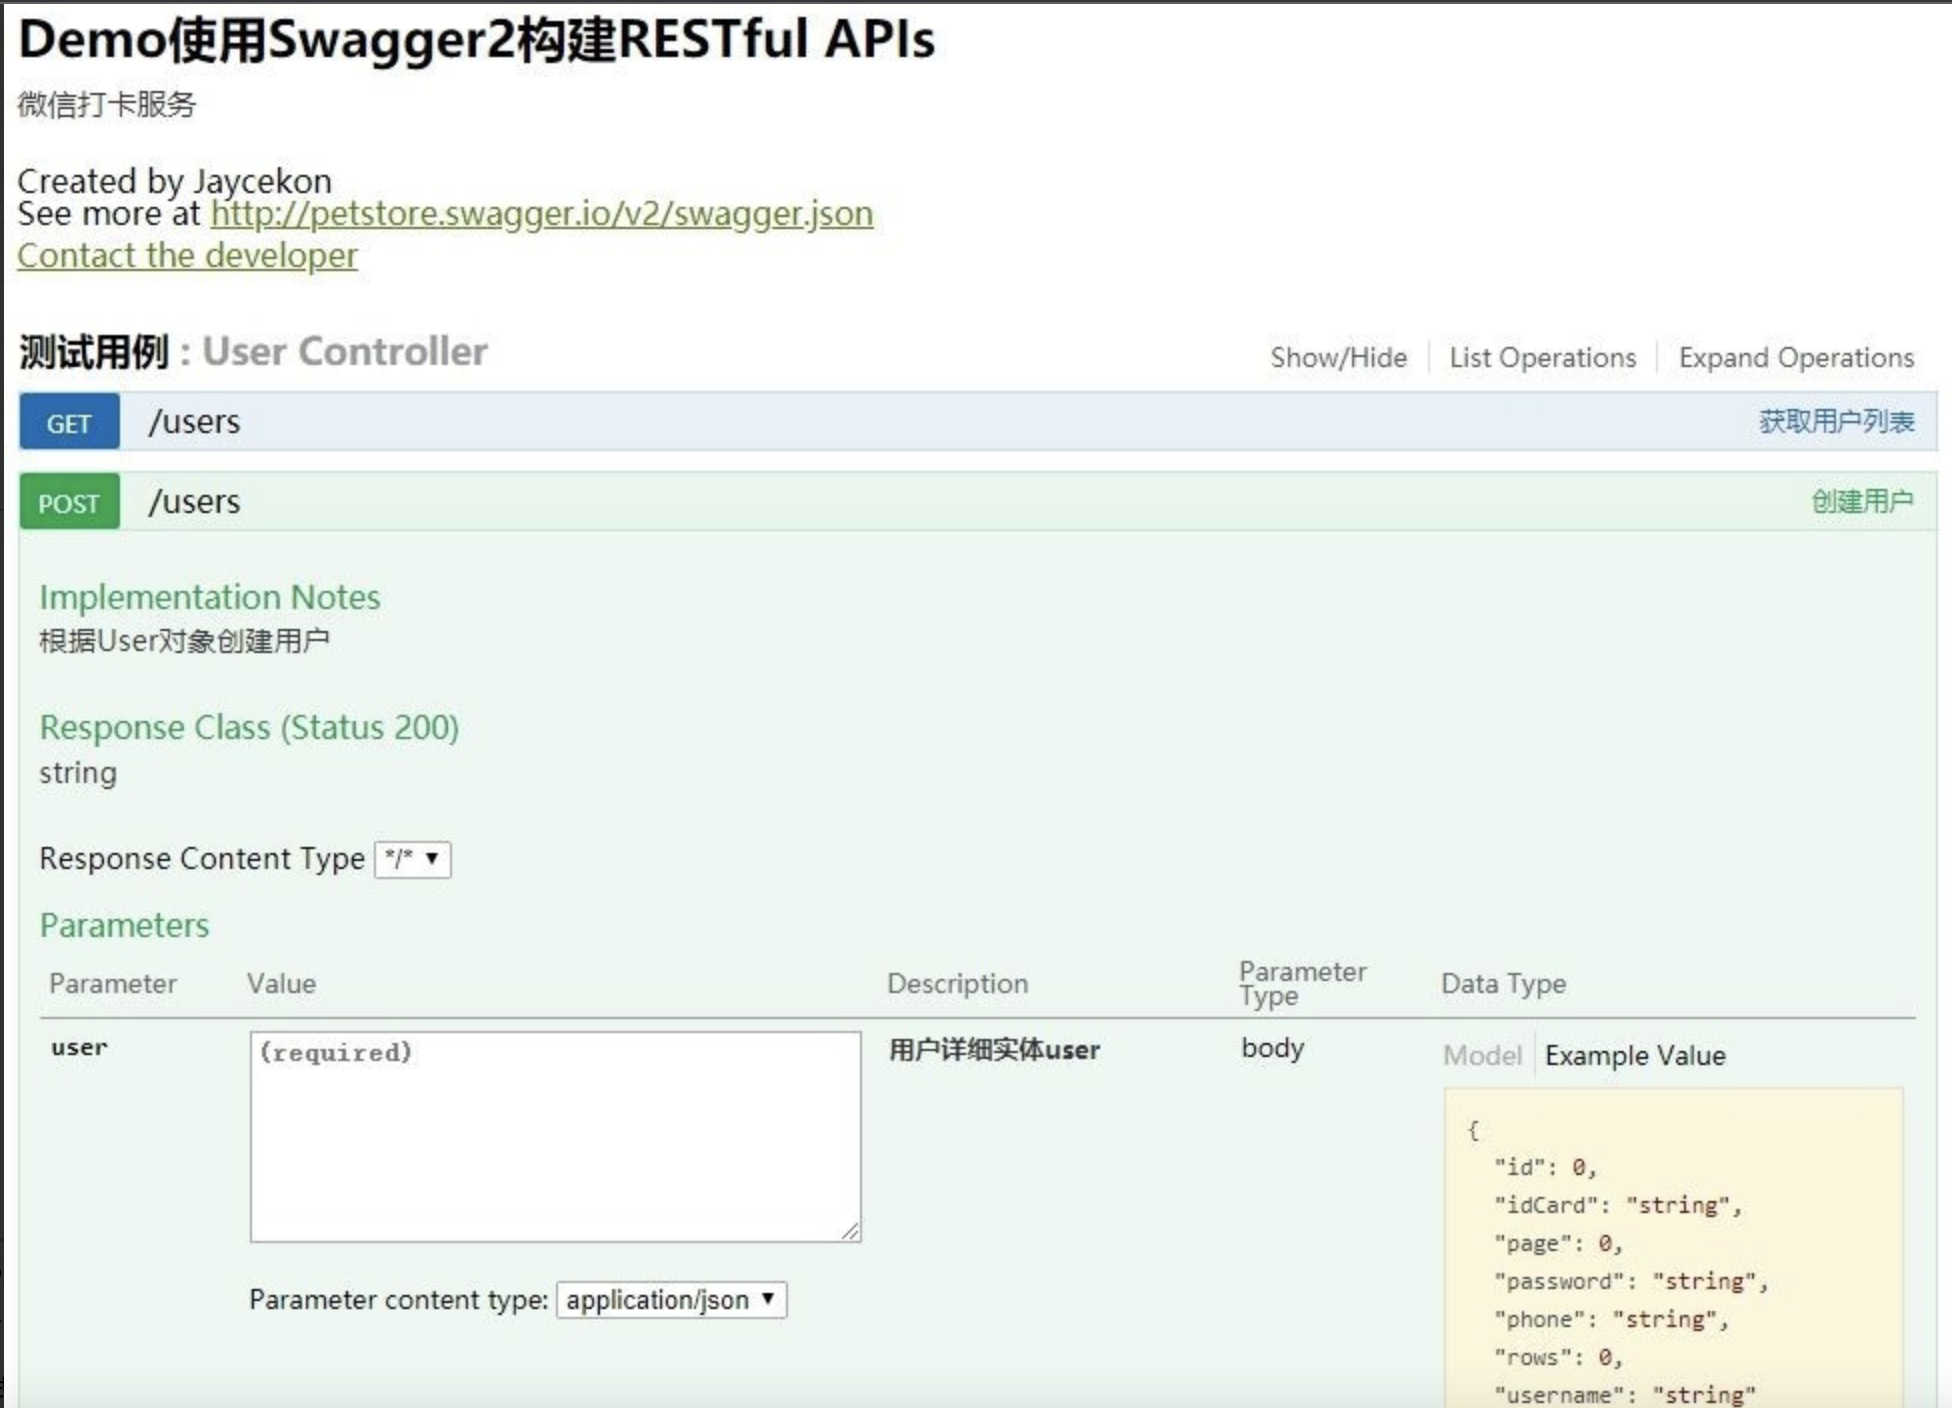This screenshot has height=1408, width=1952.
Task: Click the "password": "string" line in example
Action: tap(1631, 1282)
